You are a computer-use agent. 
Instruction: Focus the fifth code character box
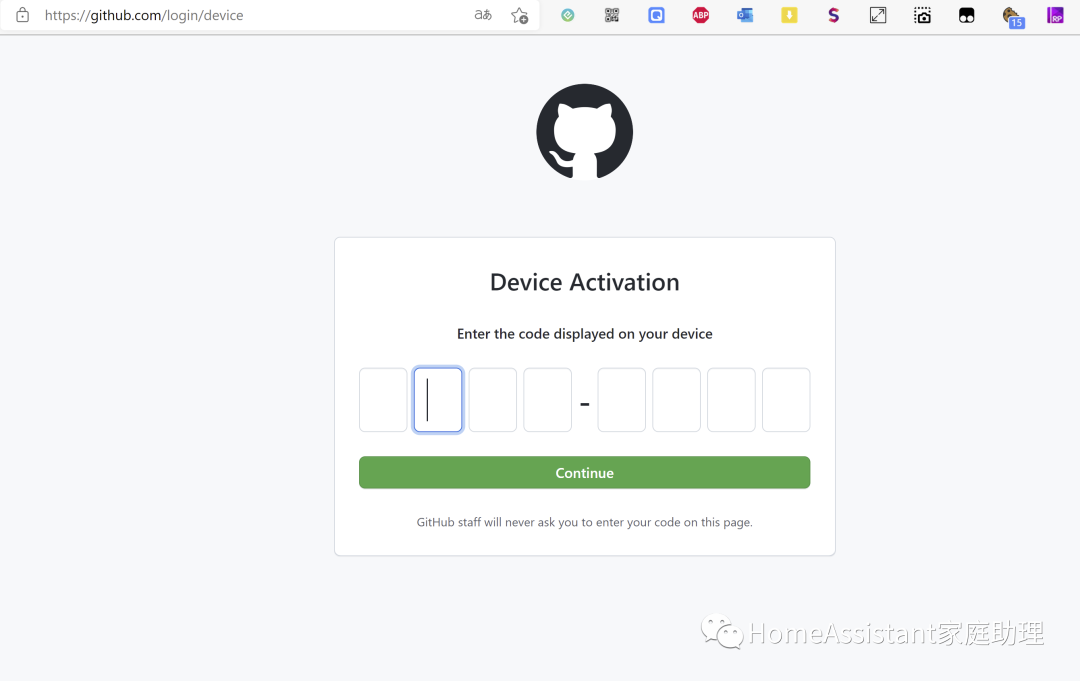click(x=621, y=400)
